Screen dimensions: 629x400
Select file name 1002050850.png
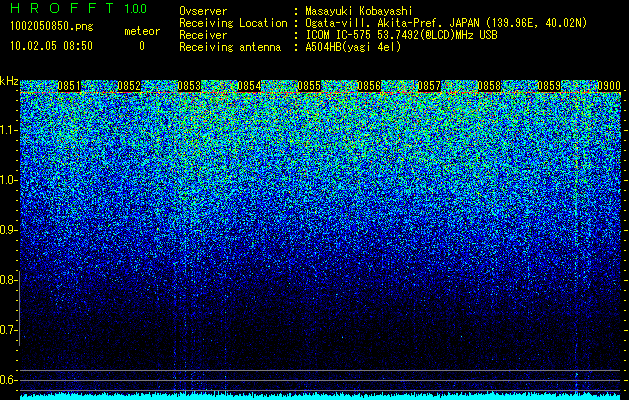point(51,27)
